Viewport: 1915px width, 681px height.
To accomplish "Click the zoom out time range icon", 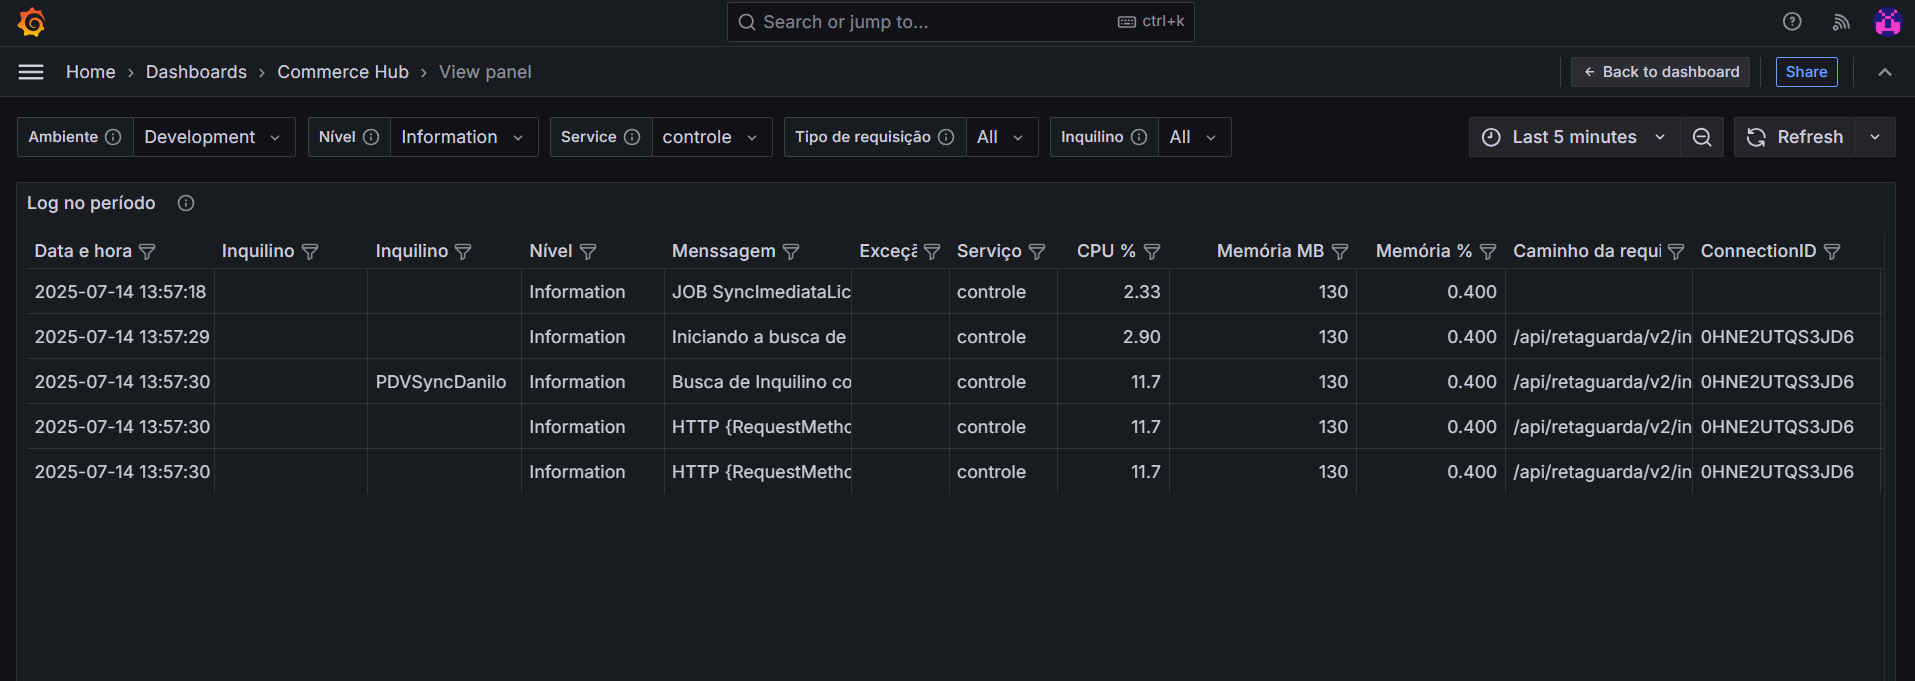I will (x=1702, y=137).
